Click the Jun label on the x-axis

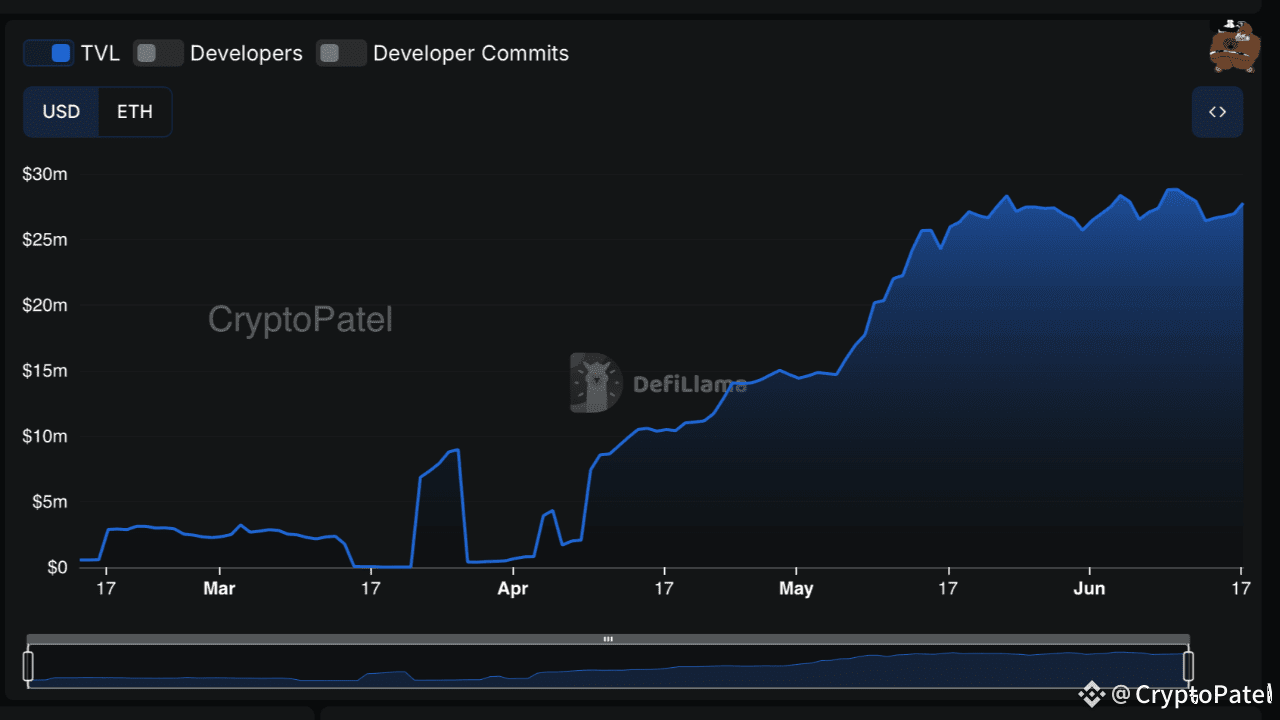click(x=1089, y=589)
